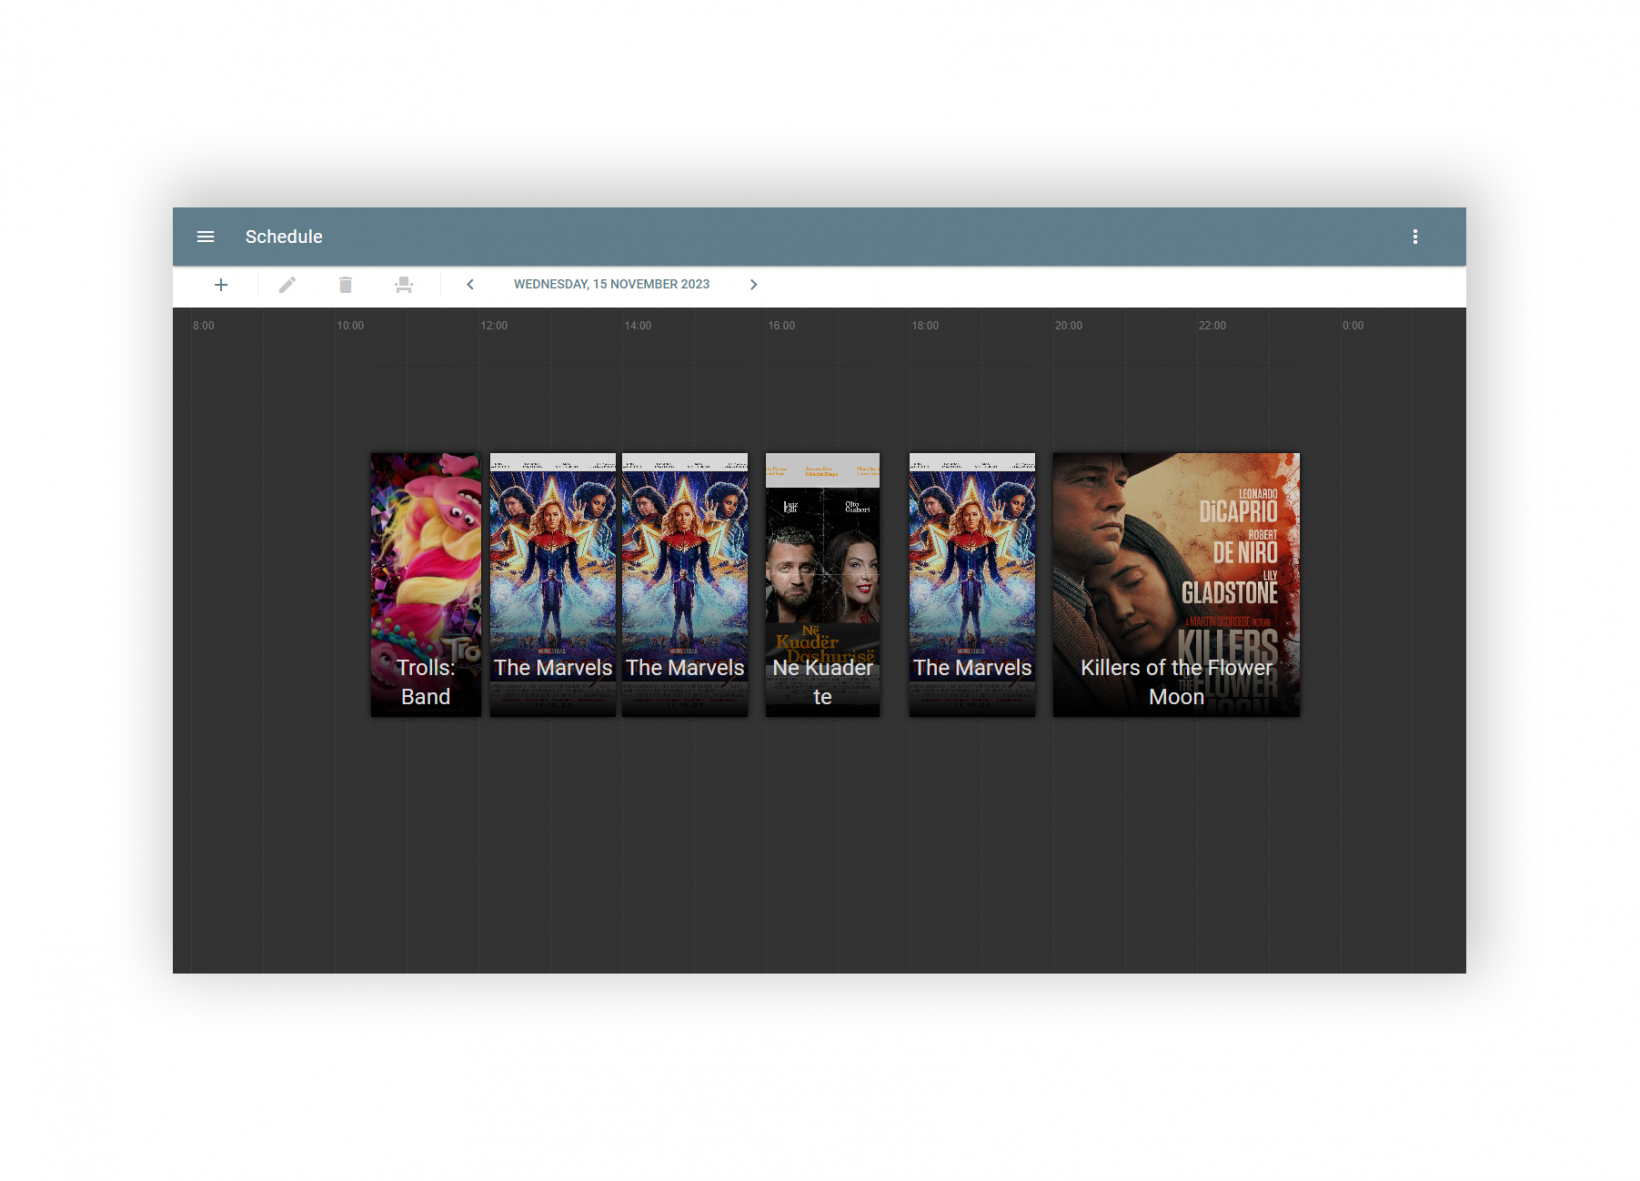Click the 16:00 timeline label
This screenshot has width=1640, height=1181.
coord(782,326)
